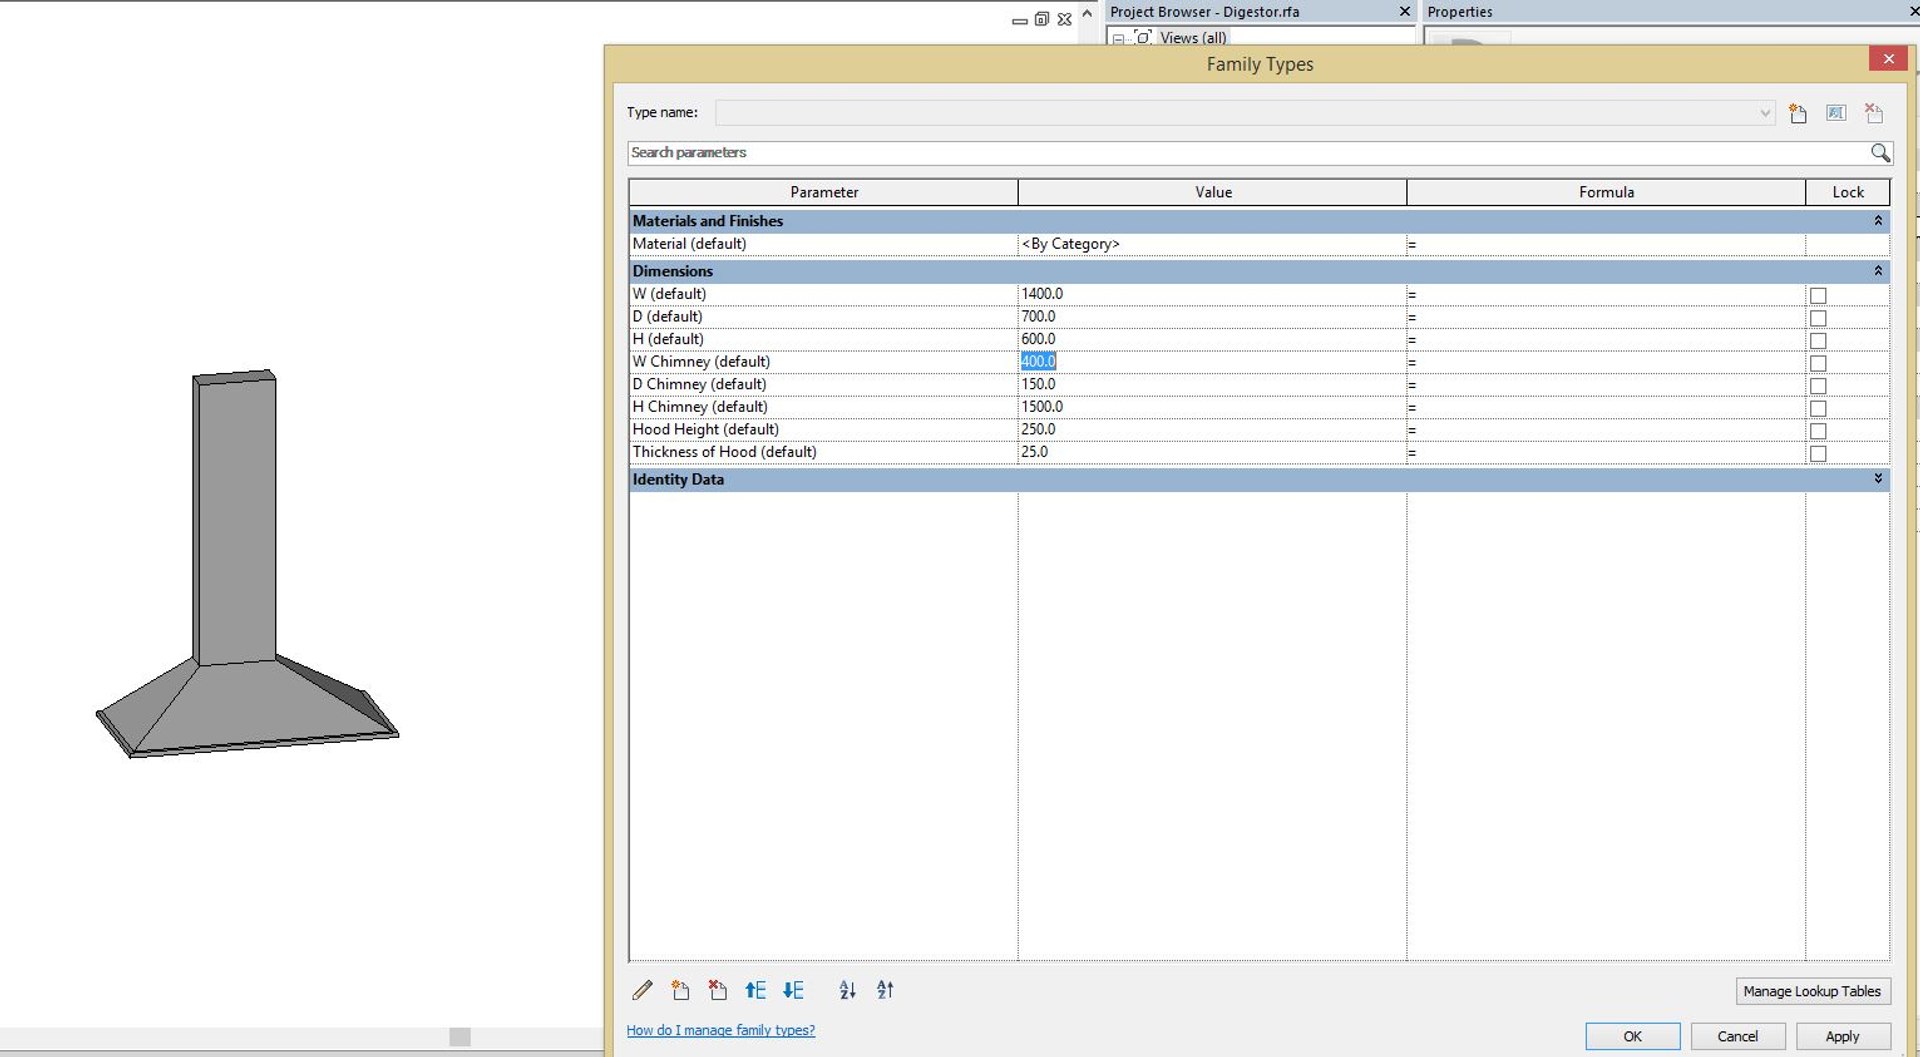Lock the W (default) parameter
Viewport: 1920px width, 1057px height.
coord(1818,295)
